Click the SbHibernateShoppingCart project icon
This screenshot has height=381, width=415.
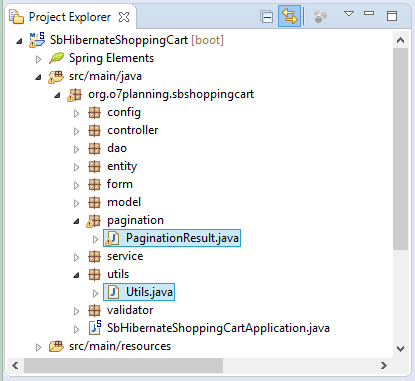click(37, 40)
